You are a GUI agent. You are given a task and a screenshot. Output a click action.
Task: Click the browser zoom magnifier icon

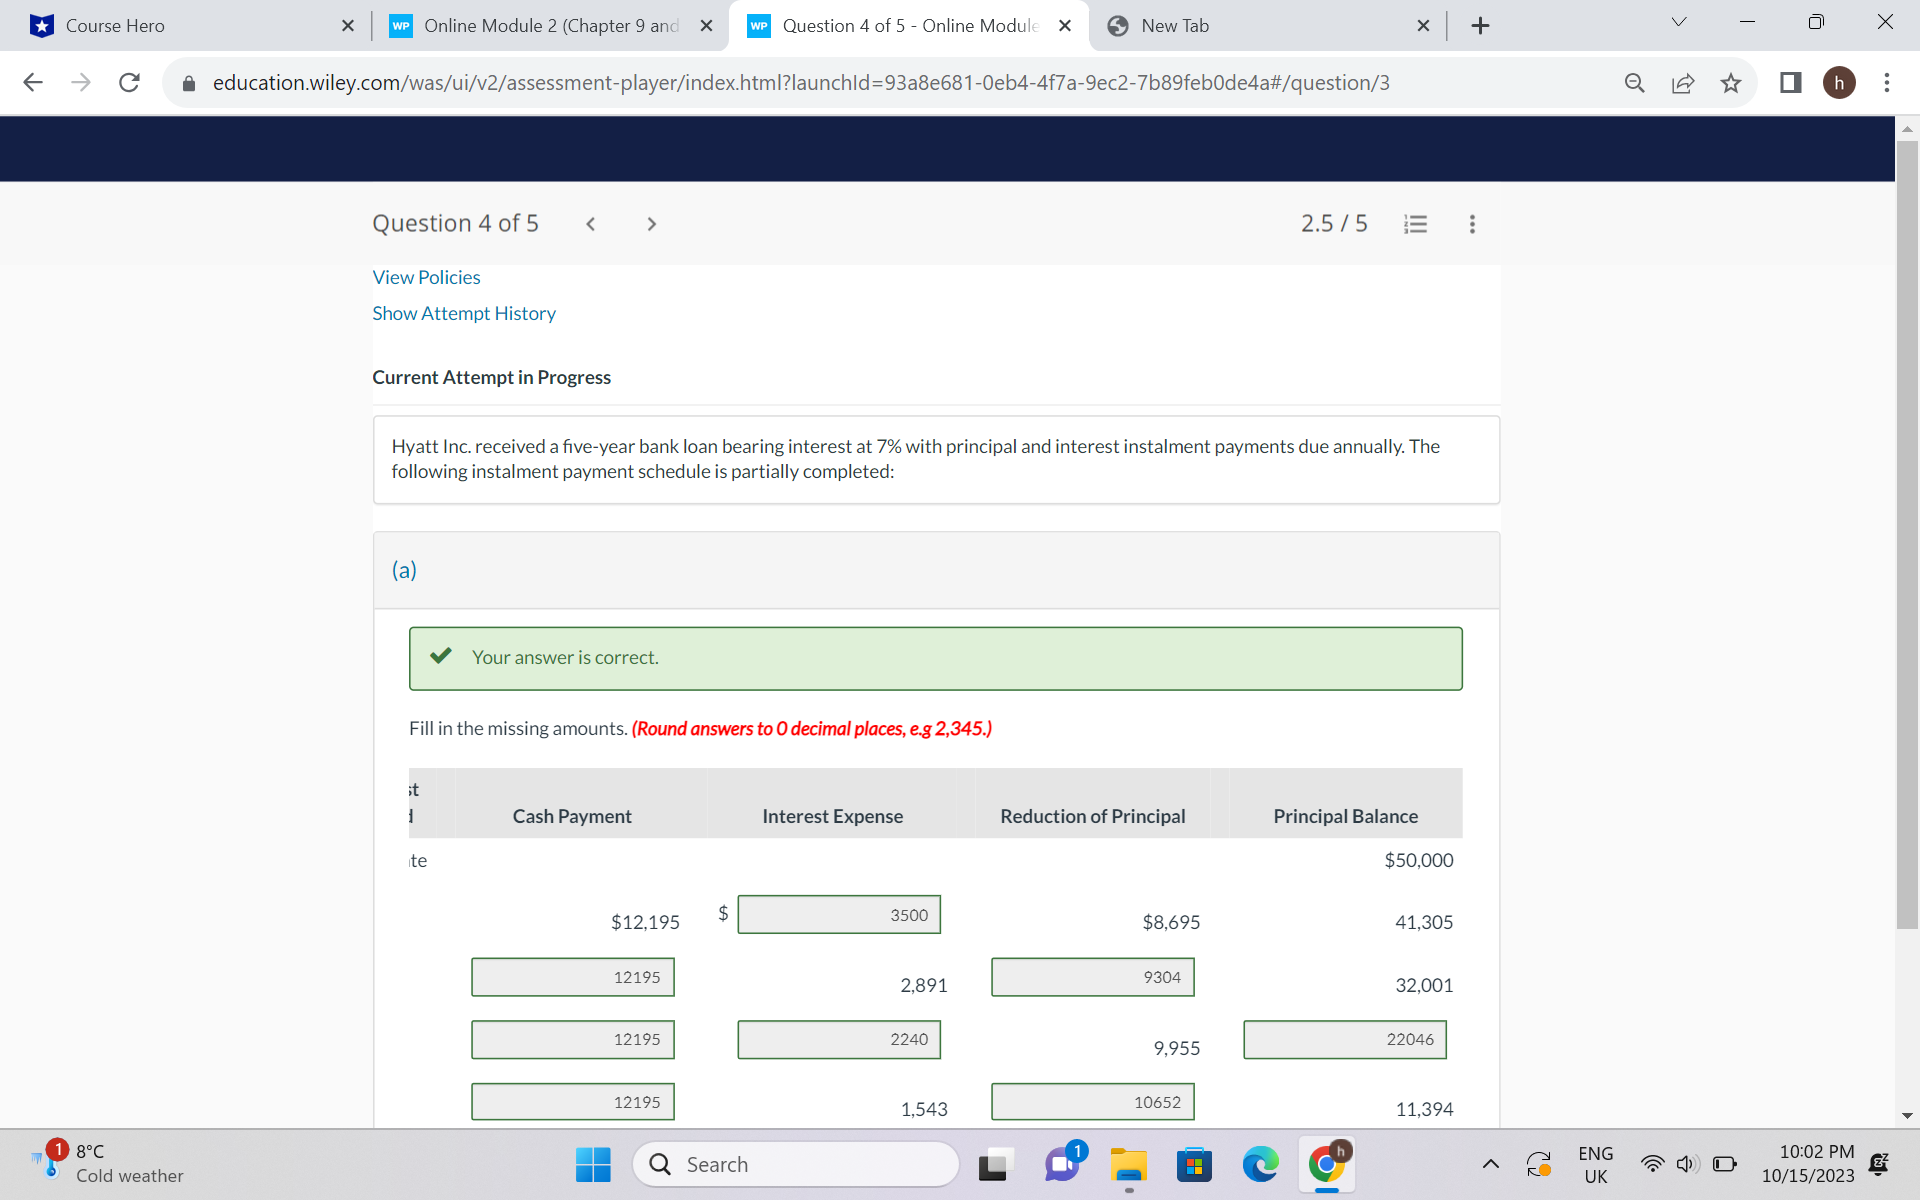pos(1635,83)
